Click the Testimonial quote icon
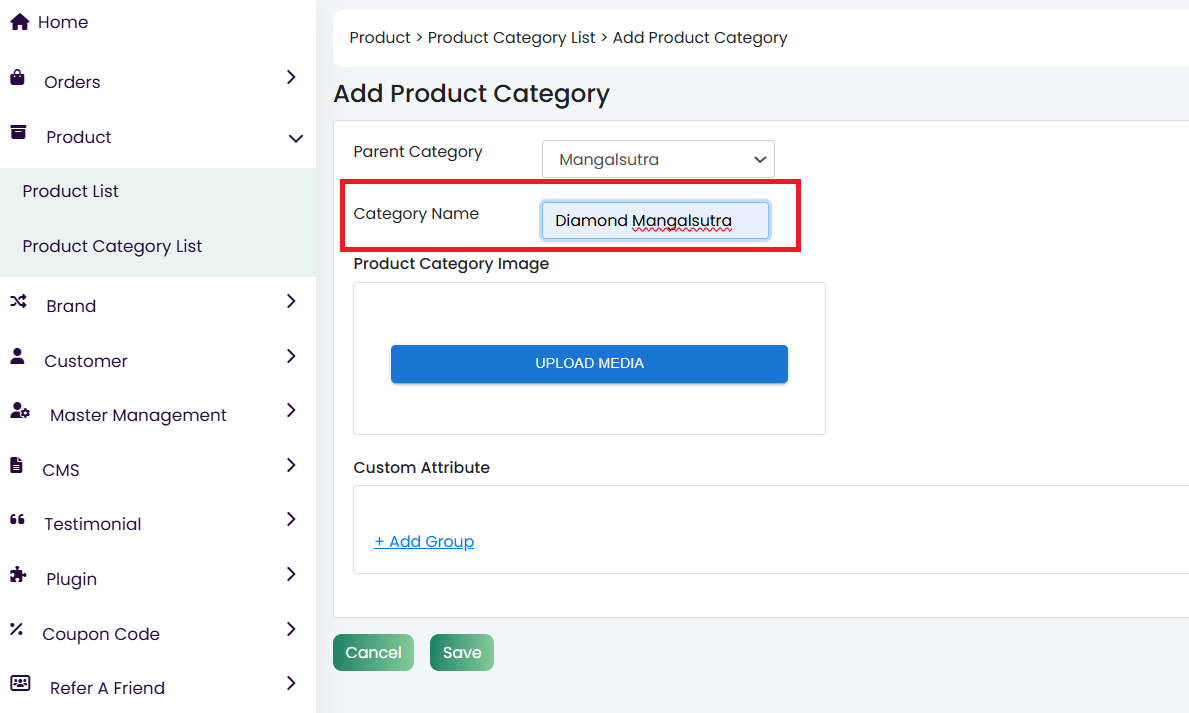Image resolution: width=1189 pixels, height=713 pixels. pos(18,520)
